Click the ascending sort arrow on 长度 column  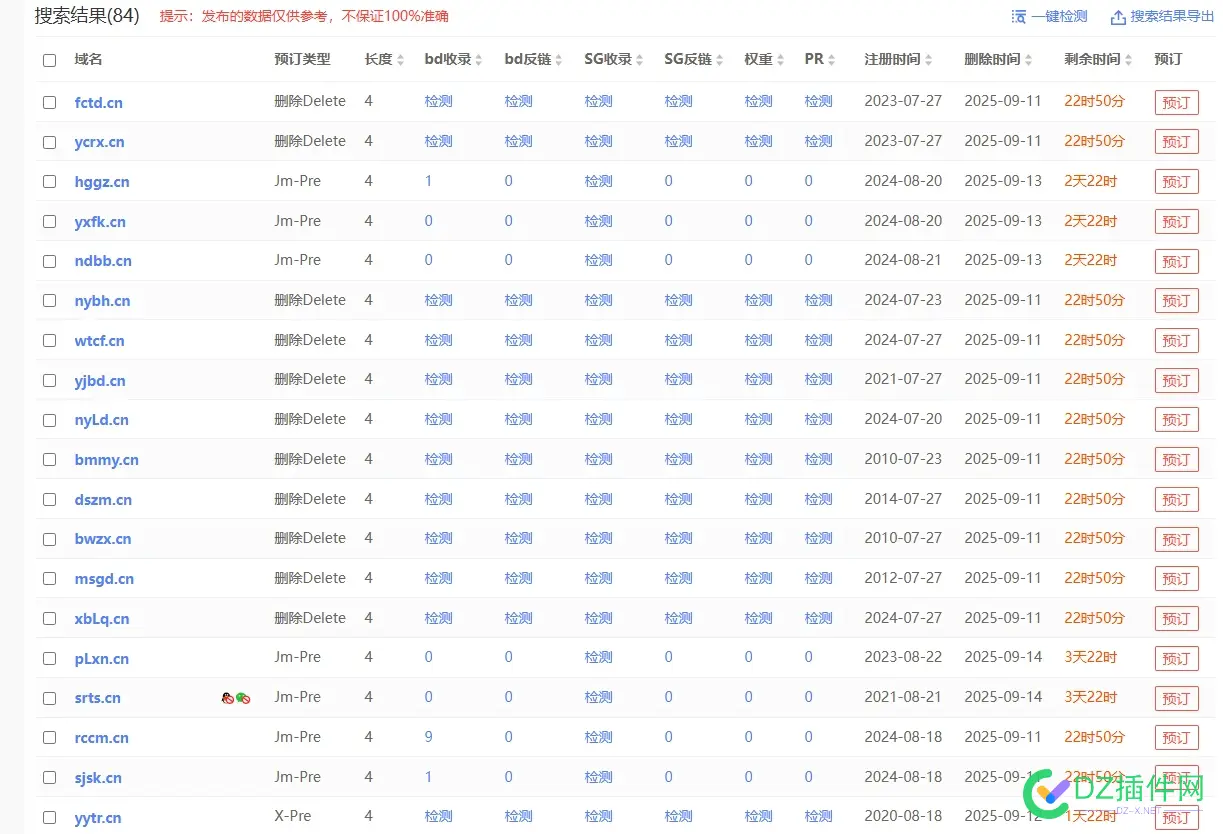[x=399, y=54]
